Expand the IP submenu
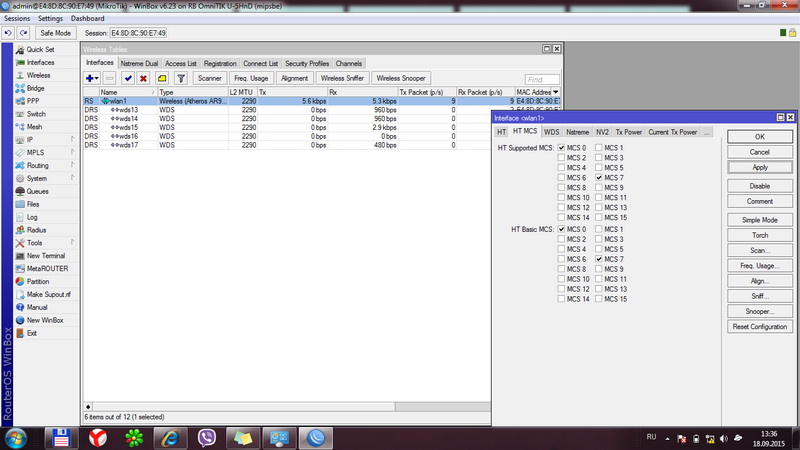The height and width of the screenshot is (450, 800). click(72, 139)
